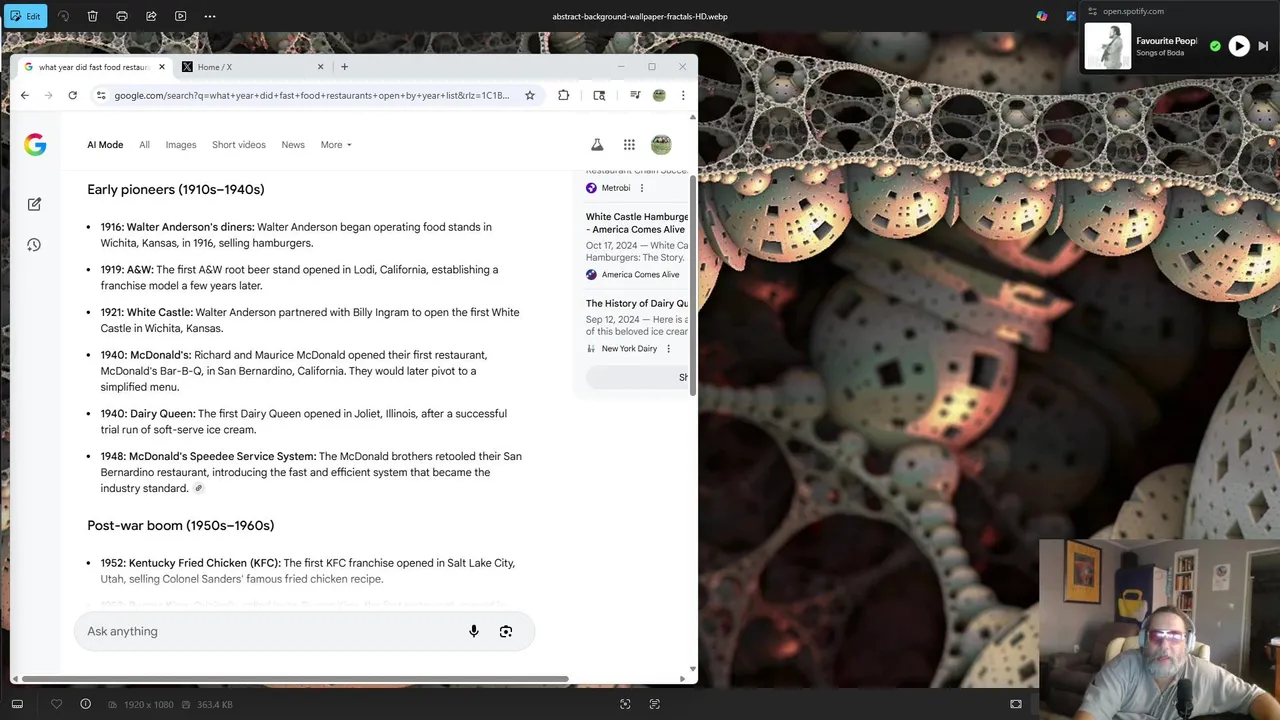Open the White Castle Hamburgers source link
The height and width of the screenshot is (720, 1280).
coord(637,223)
